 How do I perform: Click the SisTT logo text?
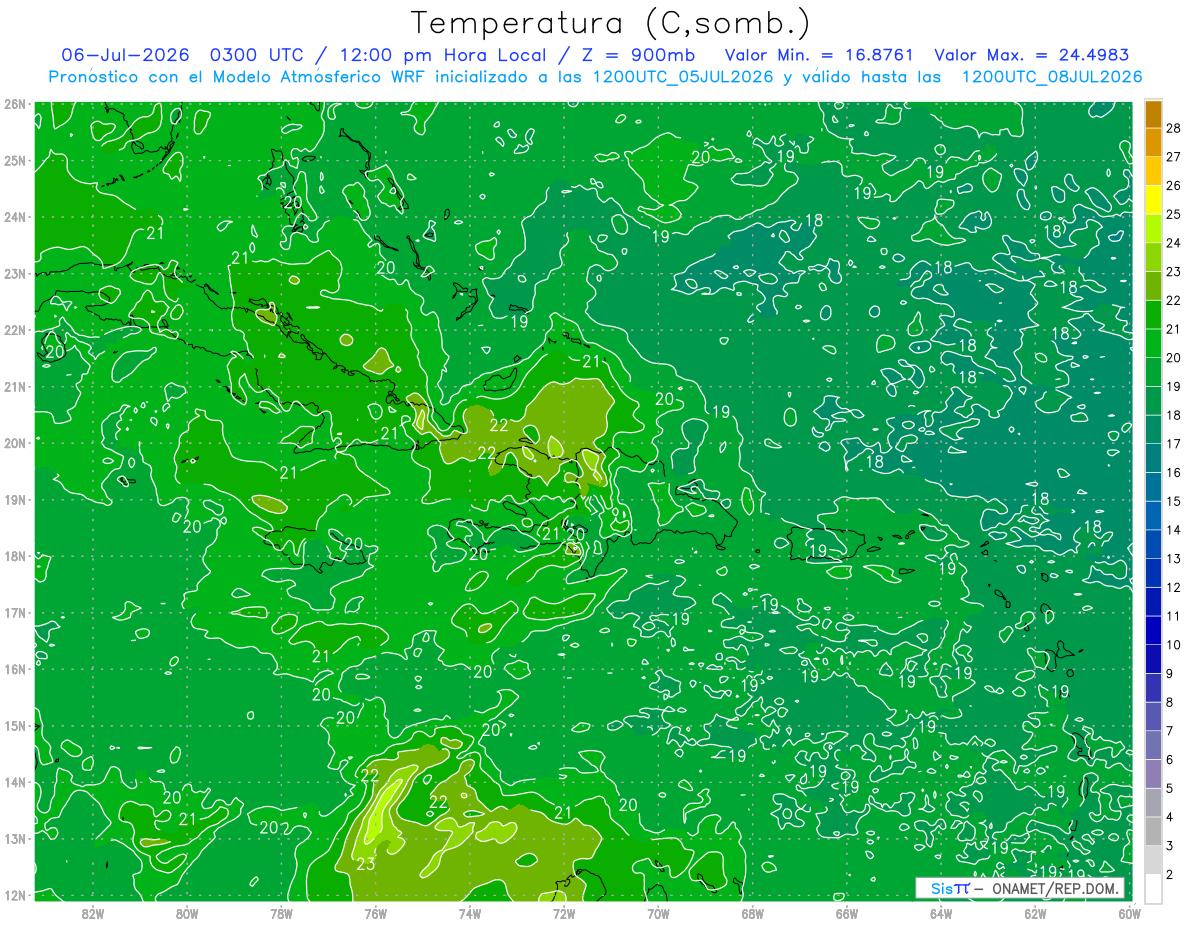pos(949,888)
